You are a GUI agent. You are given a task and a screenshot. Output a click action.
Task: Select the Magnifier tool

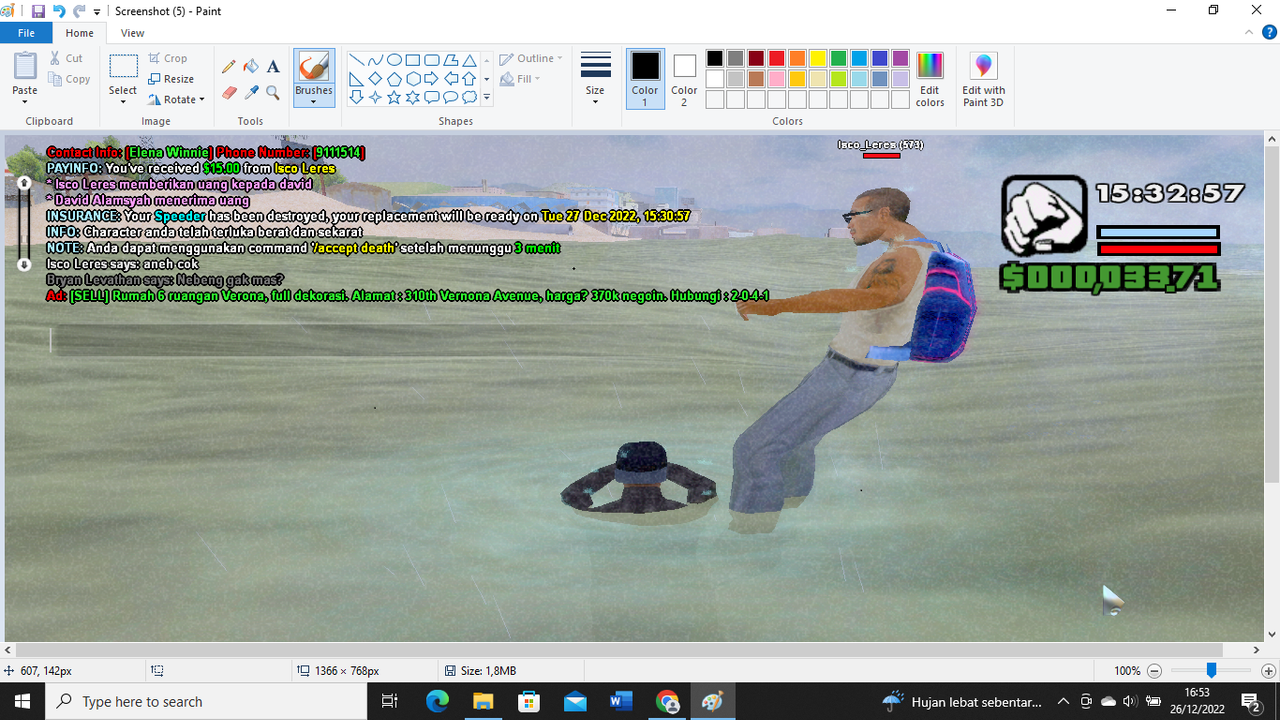273,93
